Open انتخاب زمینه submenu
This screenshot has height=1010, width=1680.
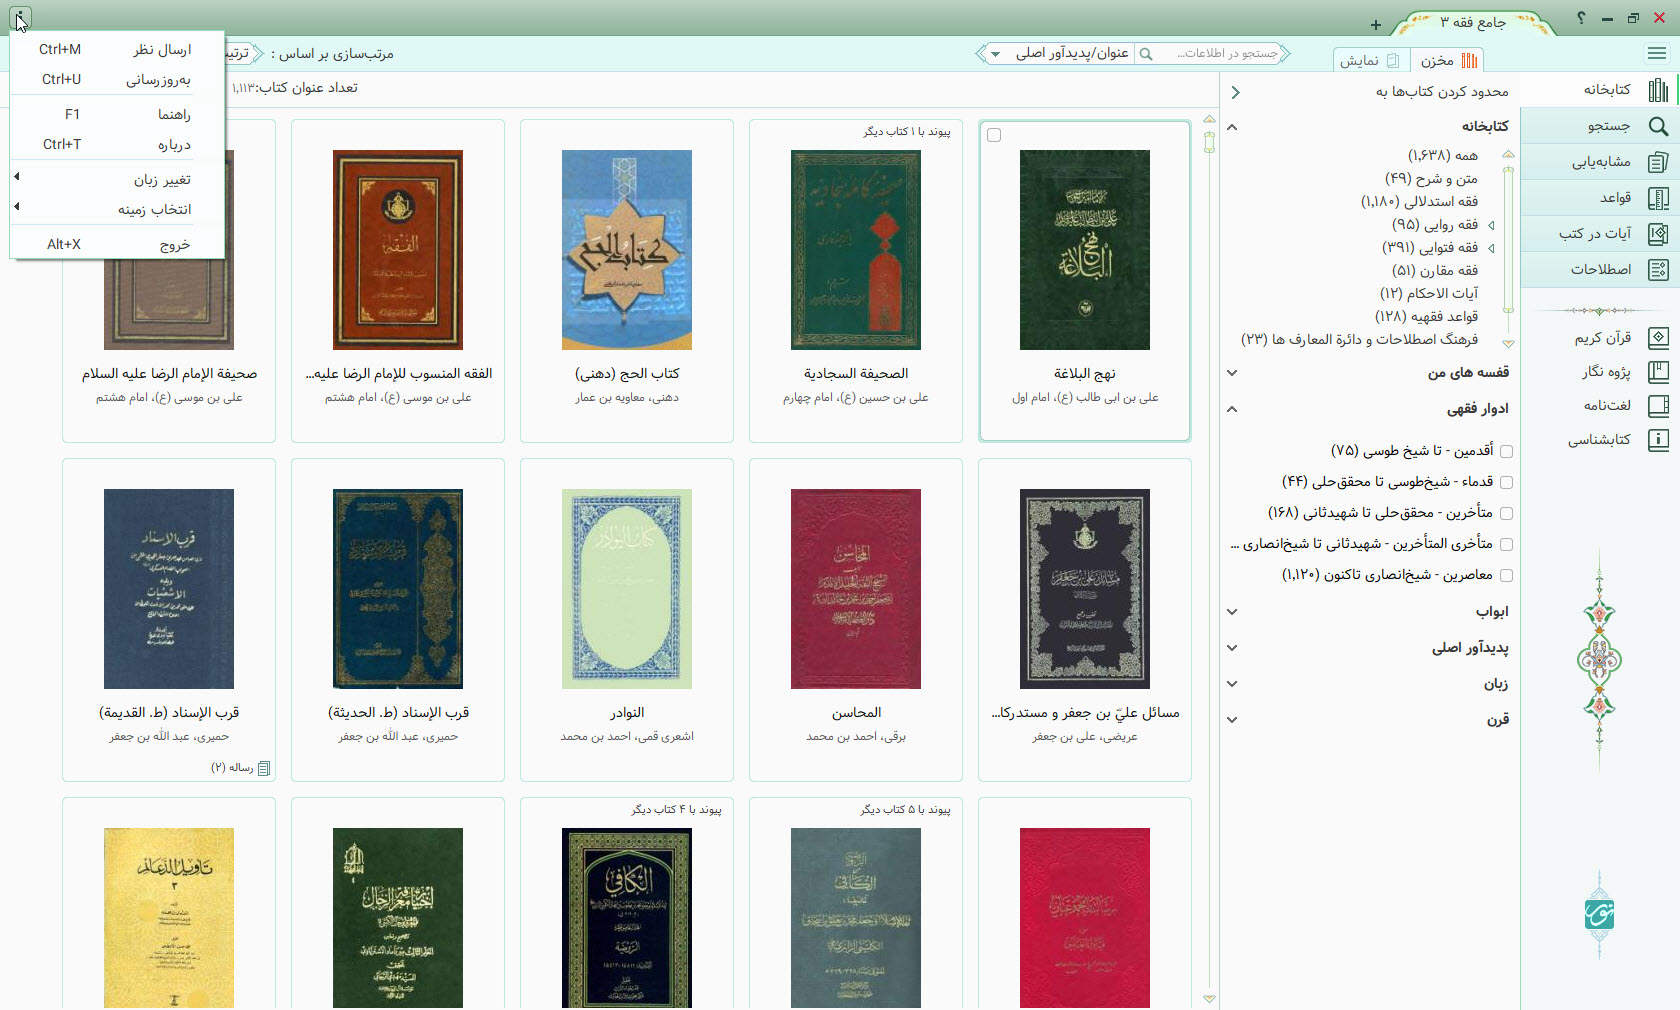pos(117,209)
